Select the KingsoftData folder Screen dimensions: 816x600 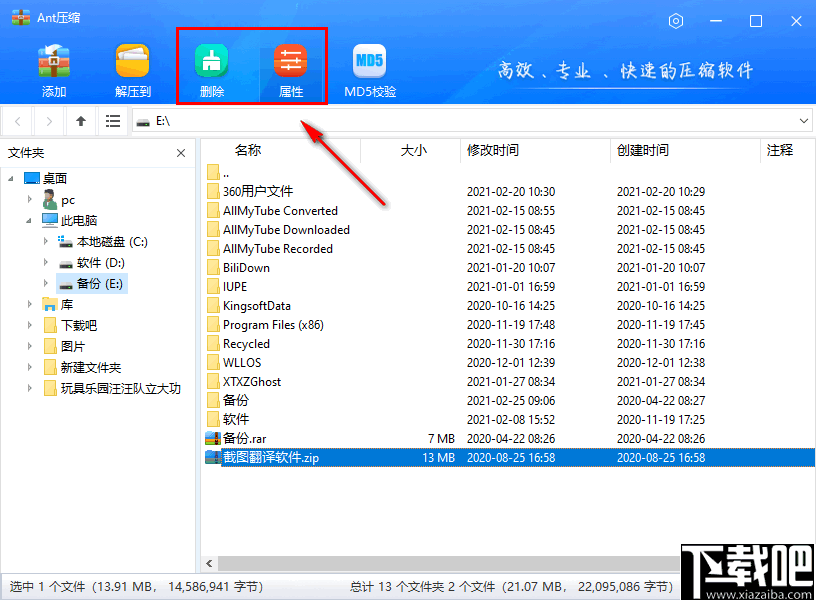point(249,305)
